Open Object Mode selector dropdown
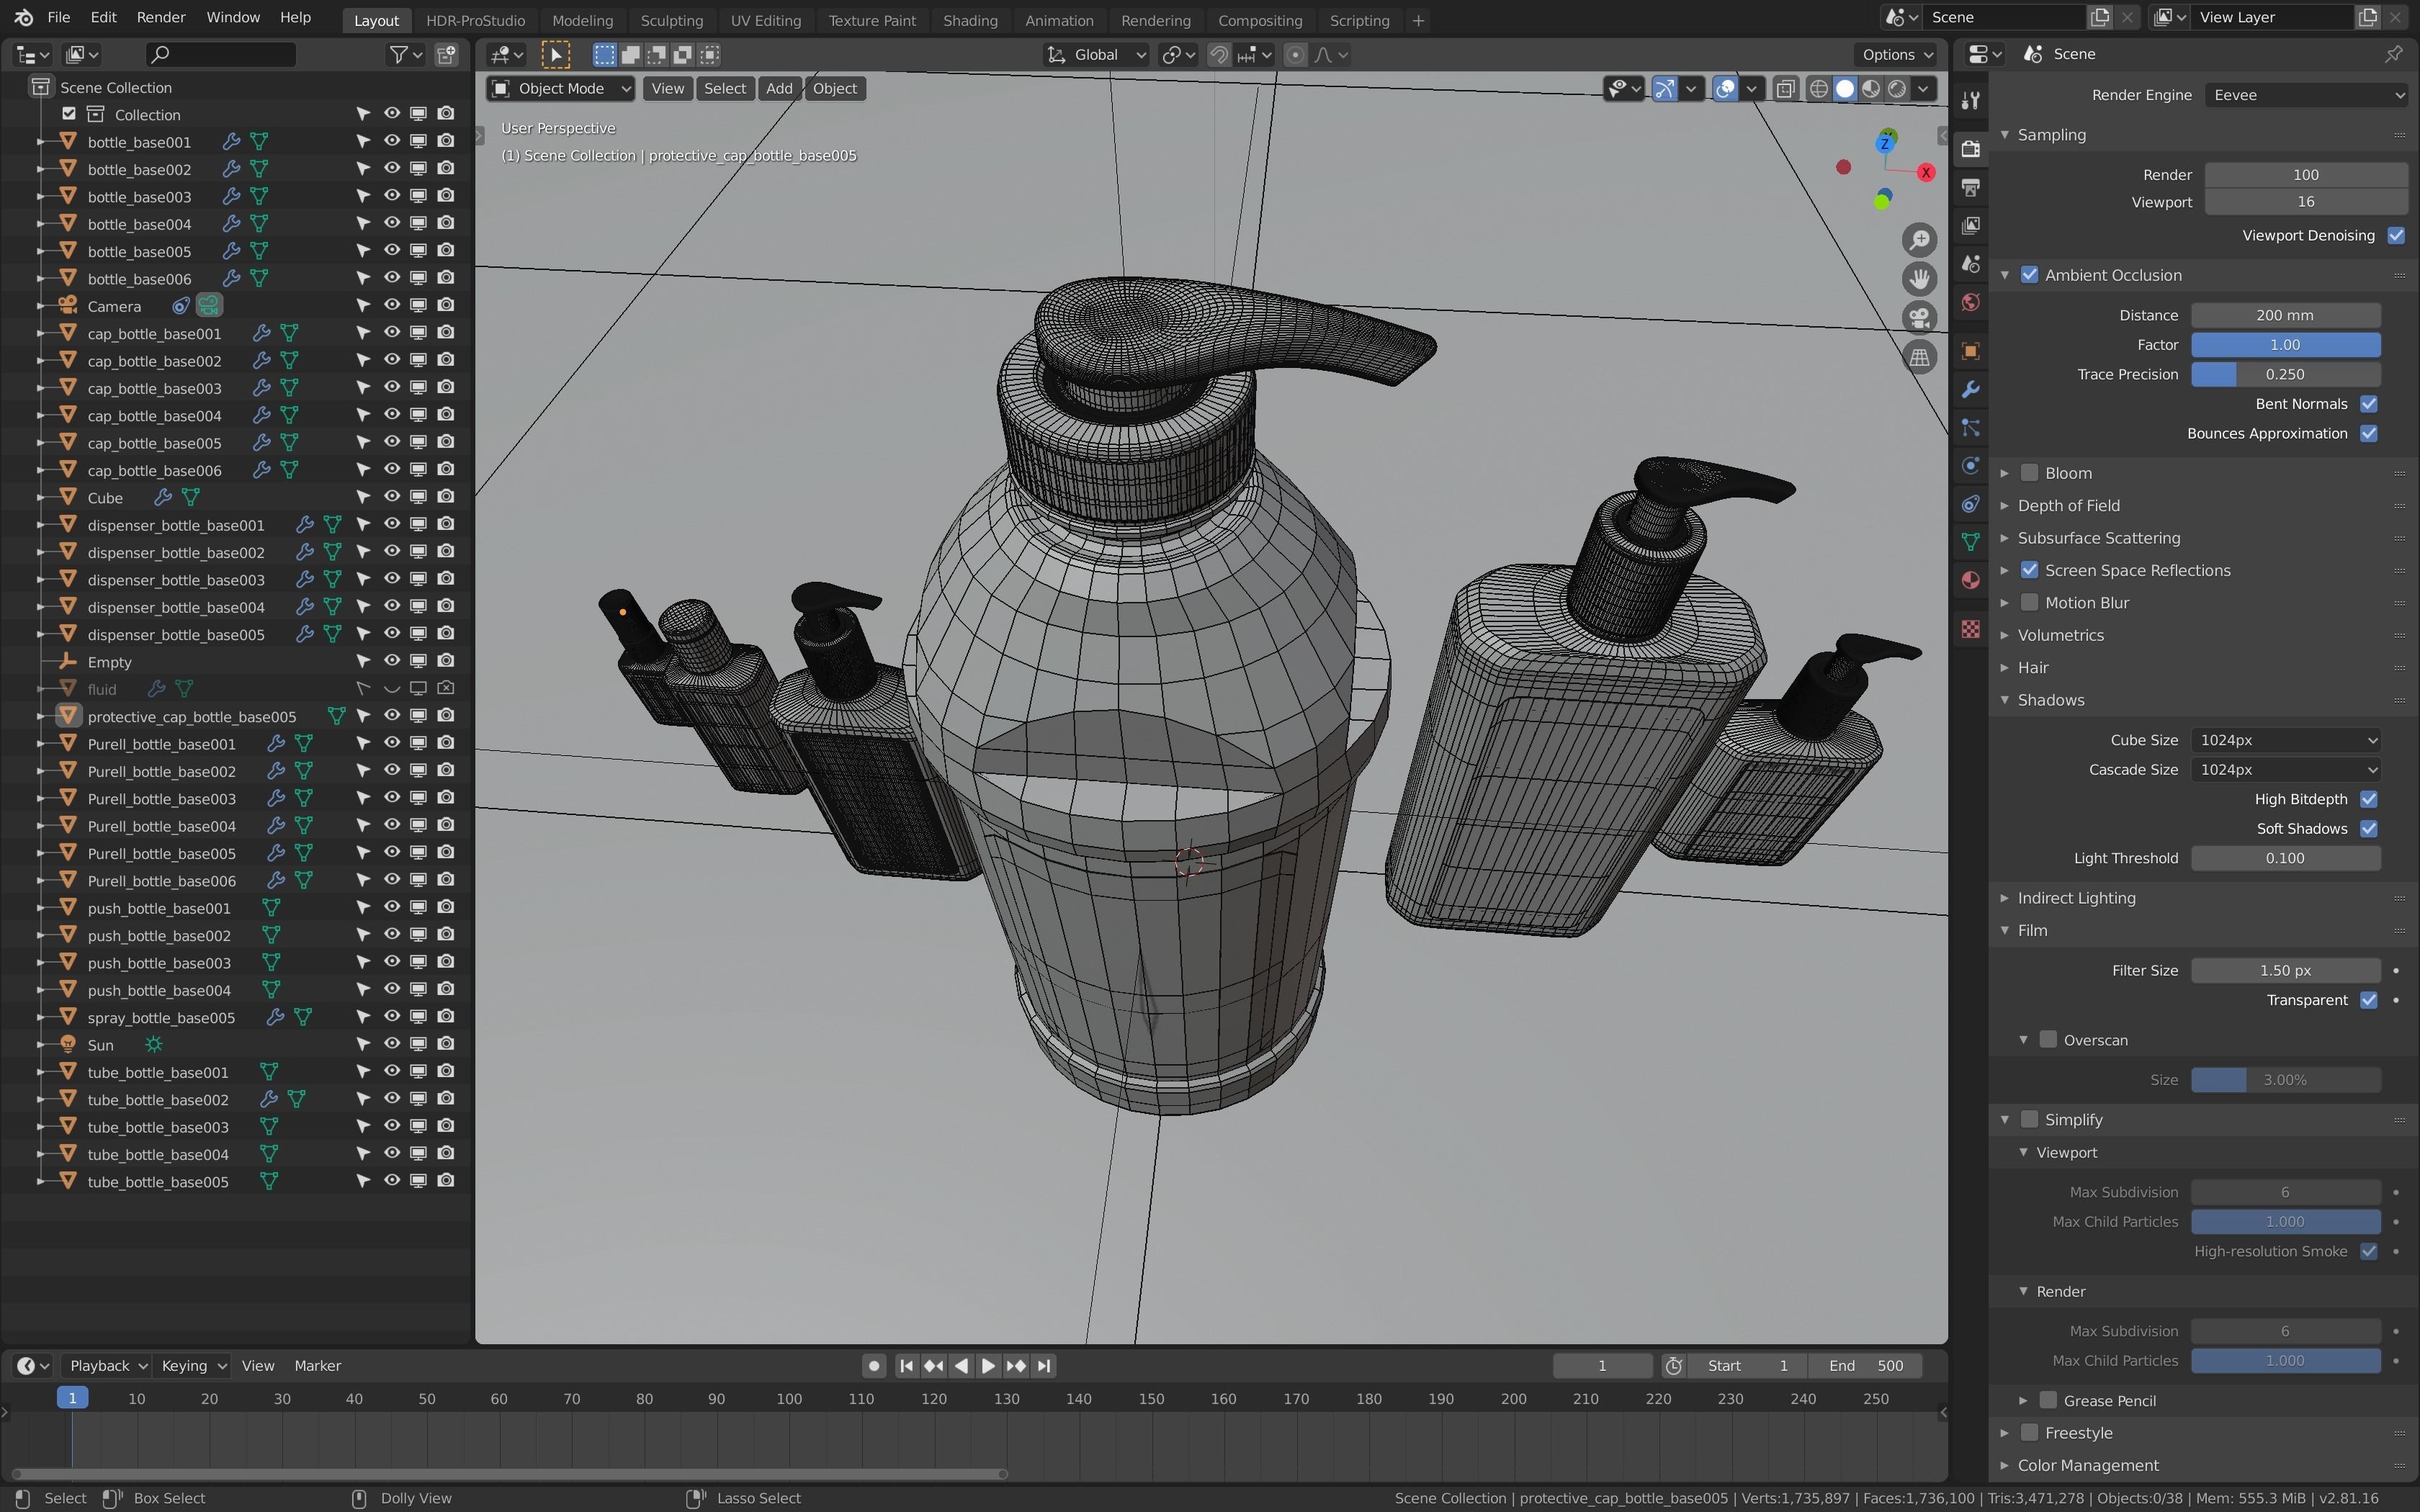The image size is (2420, 1512). coord(560,88)
